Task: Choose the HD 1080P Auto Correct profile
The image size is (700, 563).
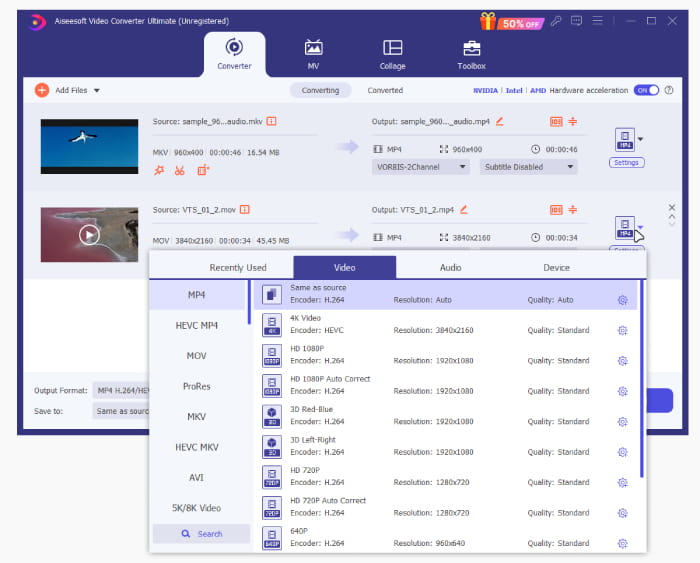Action: [x=445, y=385]
